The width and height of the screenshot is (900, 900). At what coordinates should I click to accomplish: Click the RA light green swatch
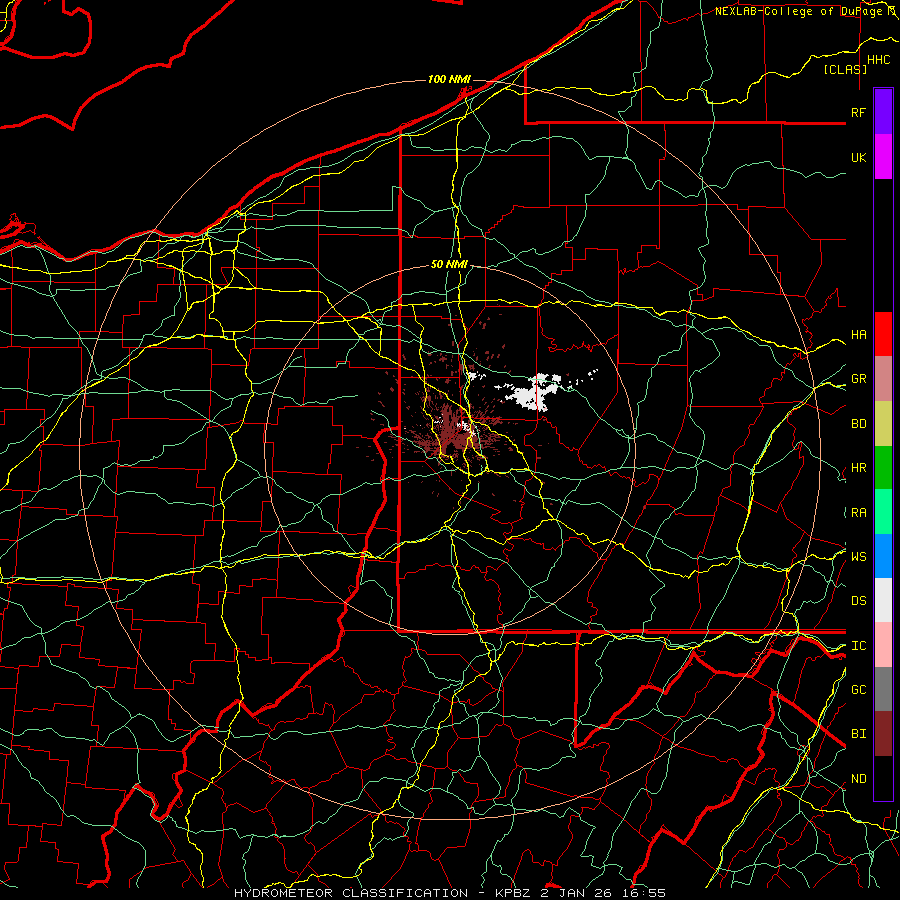883,512
